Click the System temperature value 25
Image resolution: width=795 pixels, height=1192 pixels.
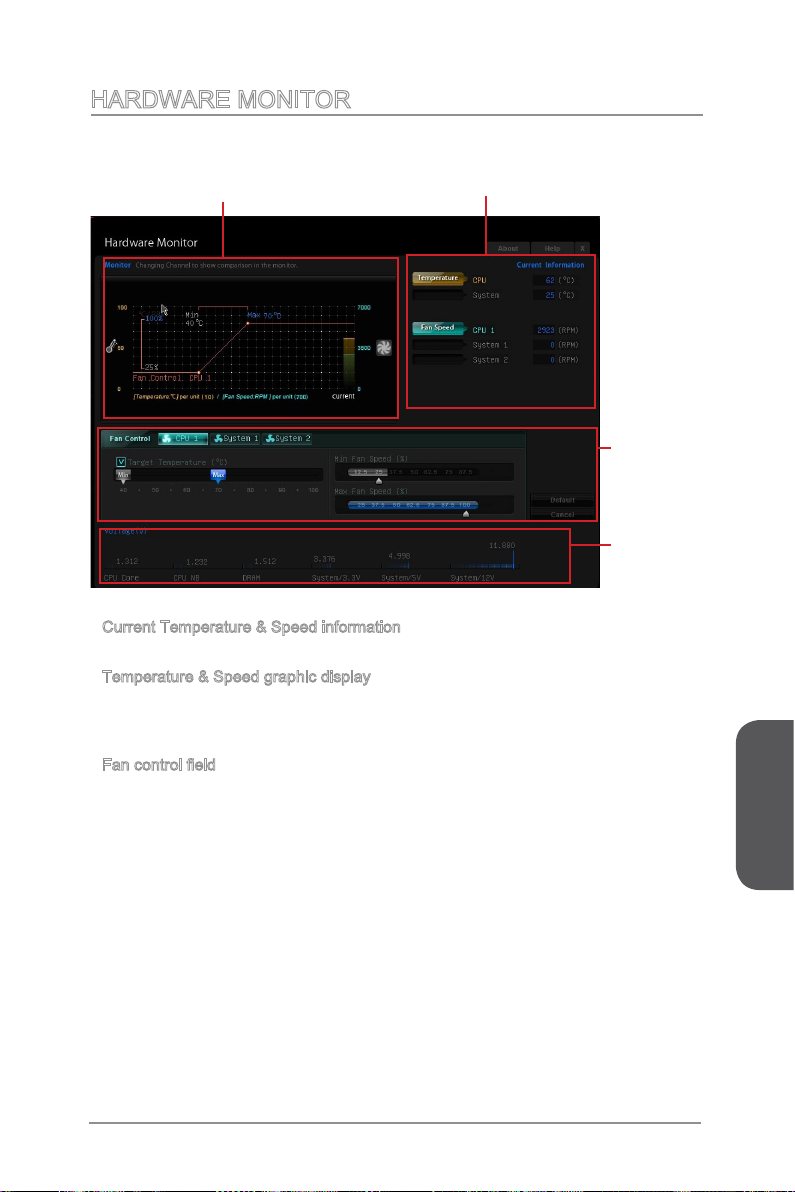(550, 295)
